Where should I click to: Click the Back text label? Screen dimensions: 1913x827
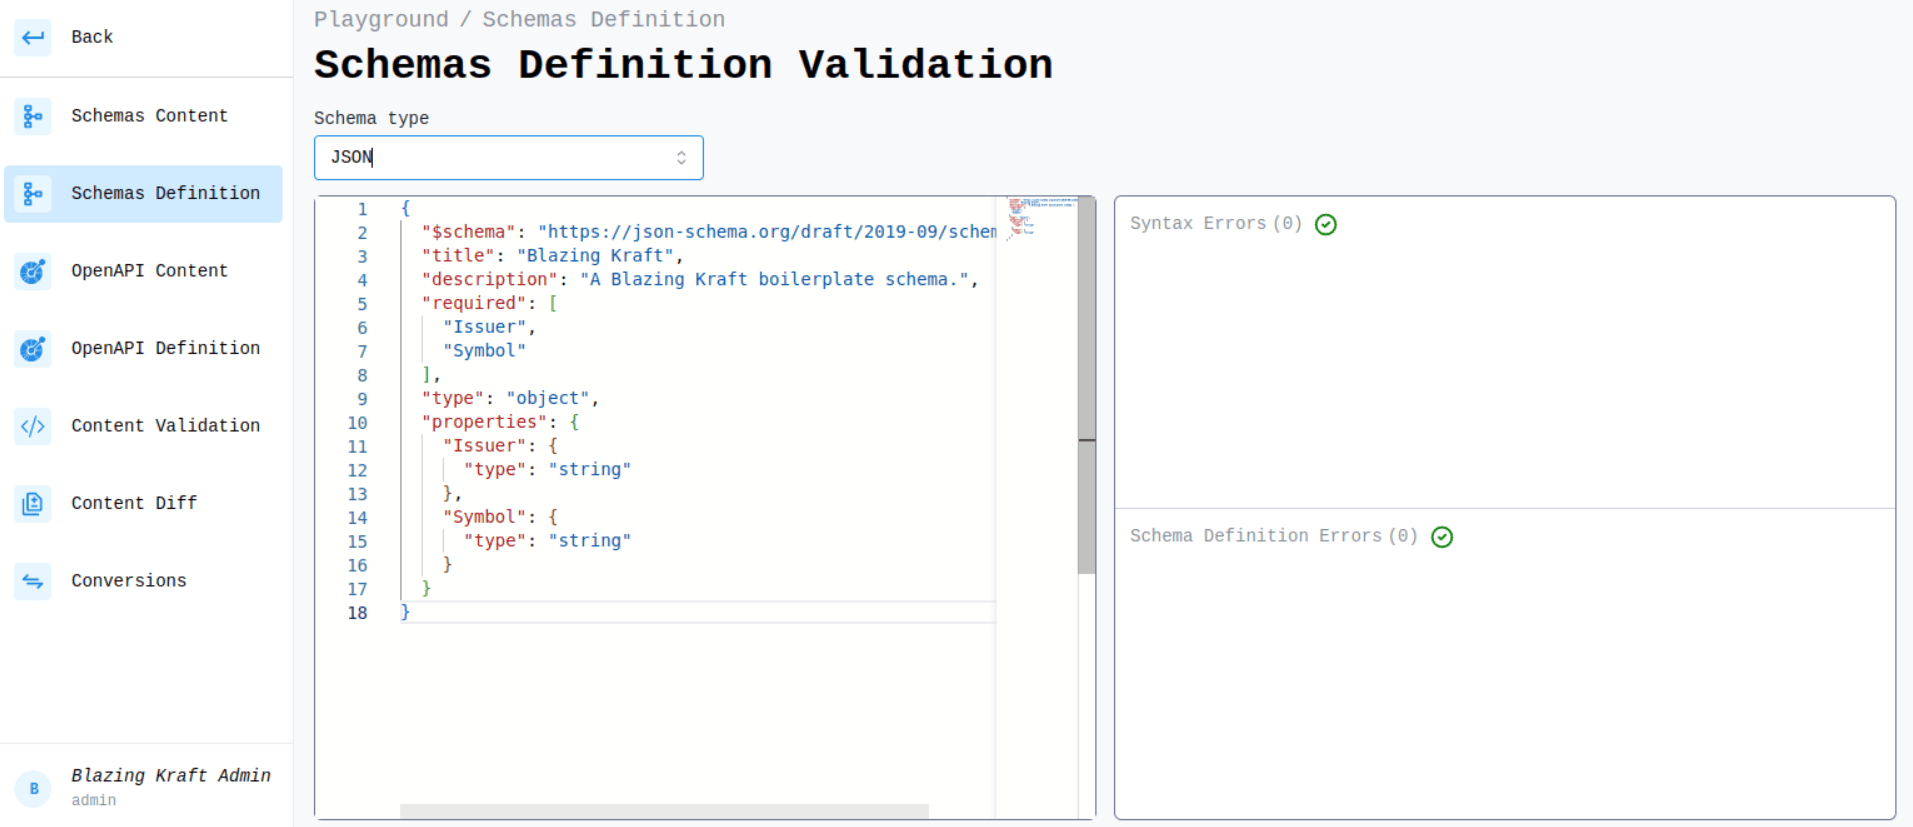coord(92,37)
